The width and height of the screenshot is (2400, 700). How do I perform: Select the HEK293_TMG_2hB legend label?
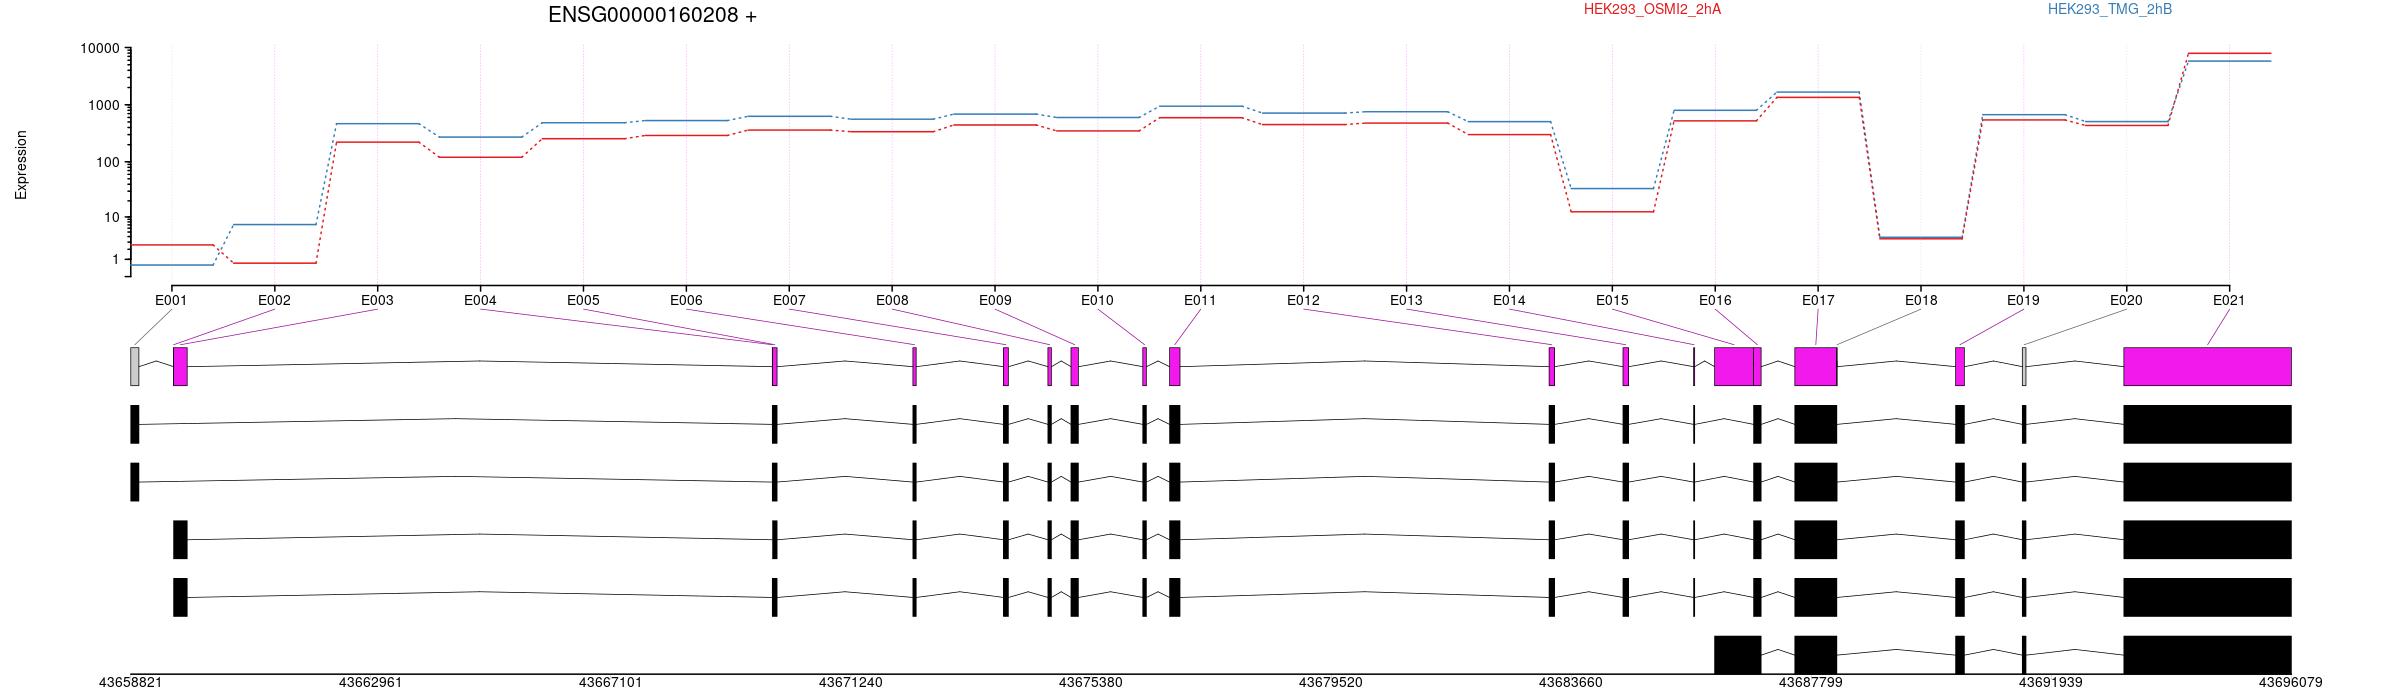tap(2110, 9)
